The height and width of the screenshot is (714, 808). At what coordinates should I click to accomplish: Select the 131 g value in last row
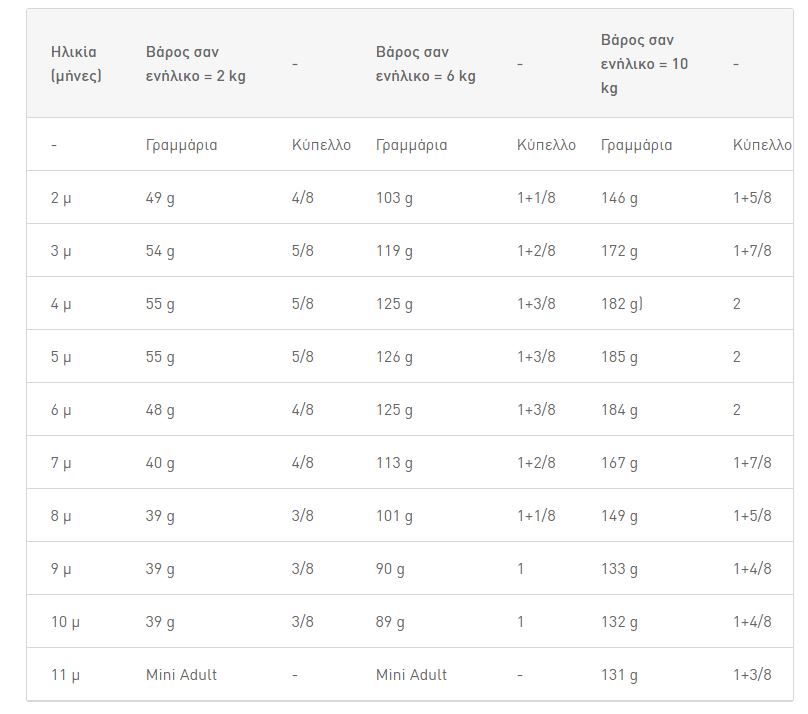(x=619, y=675)
